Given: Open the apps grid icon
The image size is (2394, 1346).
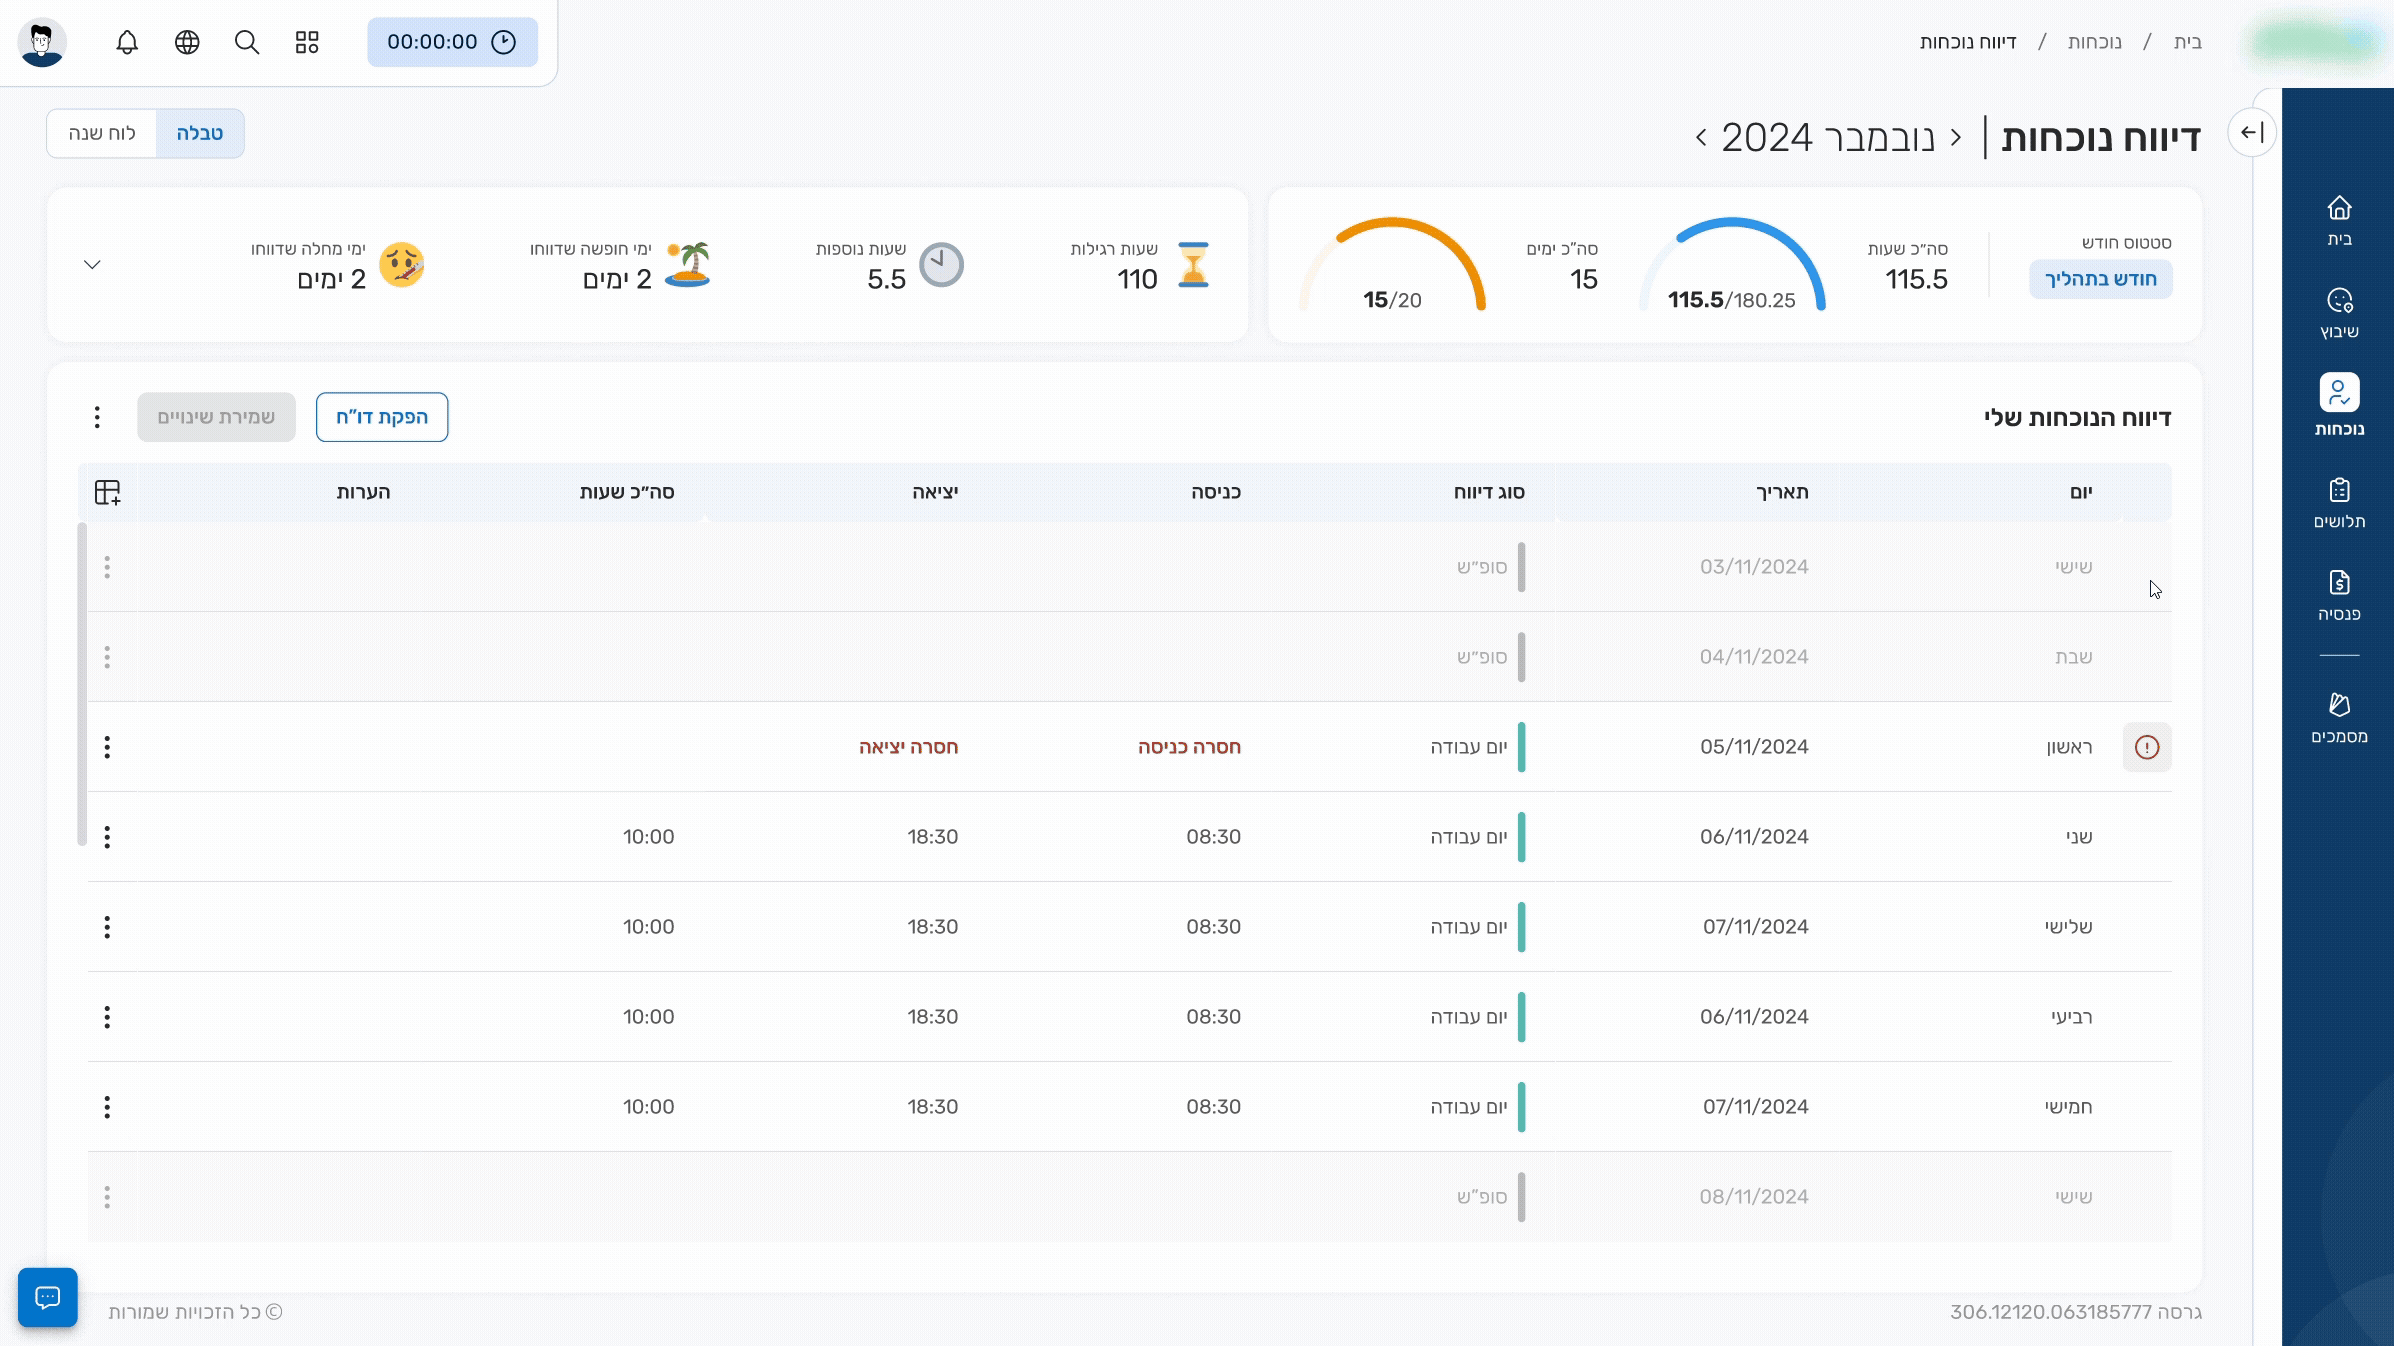Looking at the screenshot, I should [x=307, y=42].
